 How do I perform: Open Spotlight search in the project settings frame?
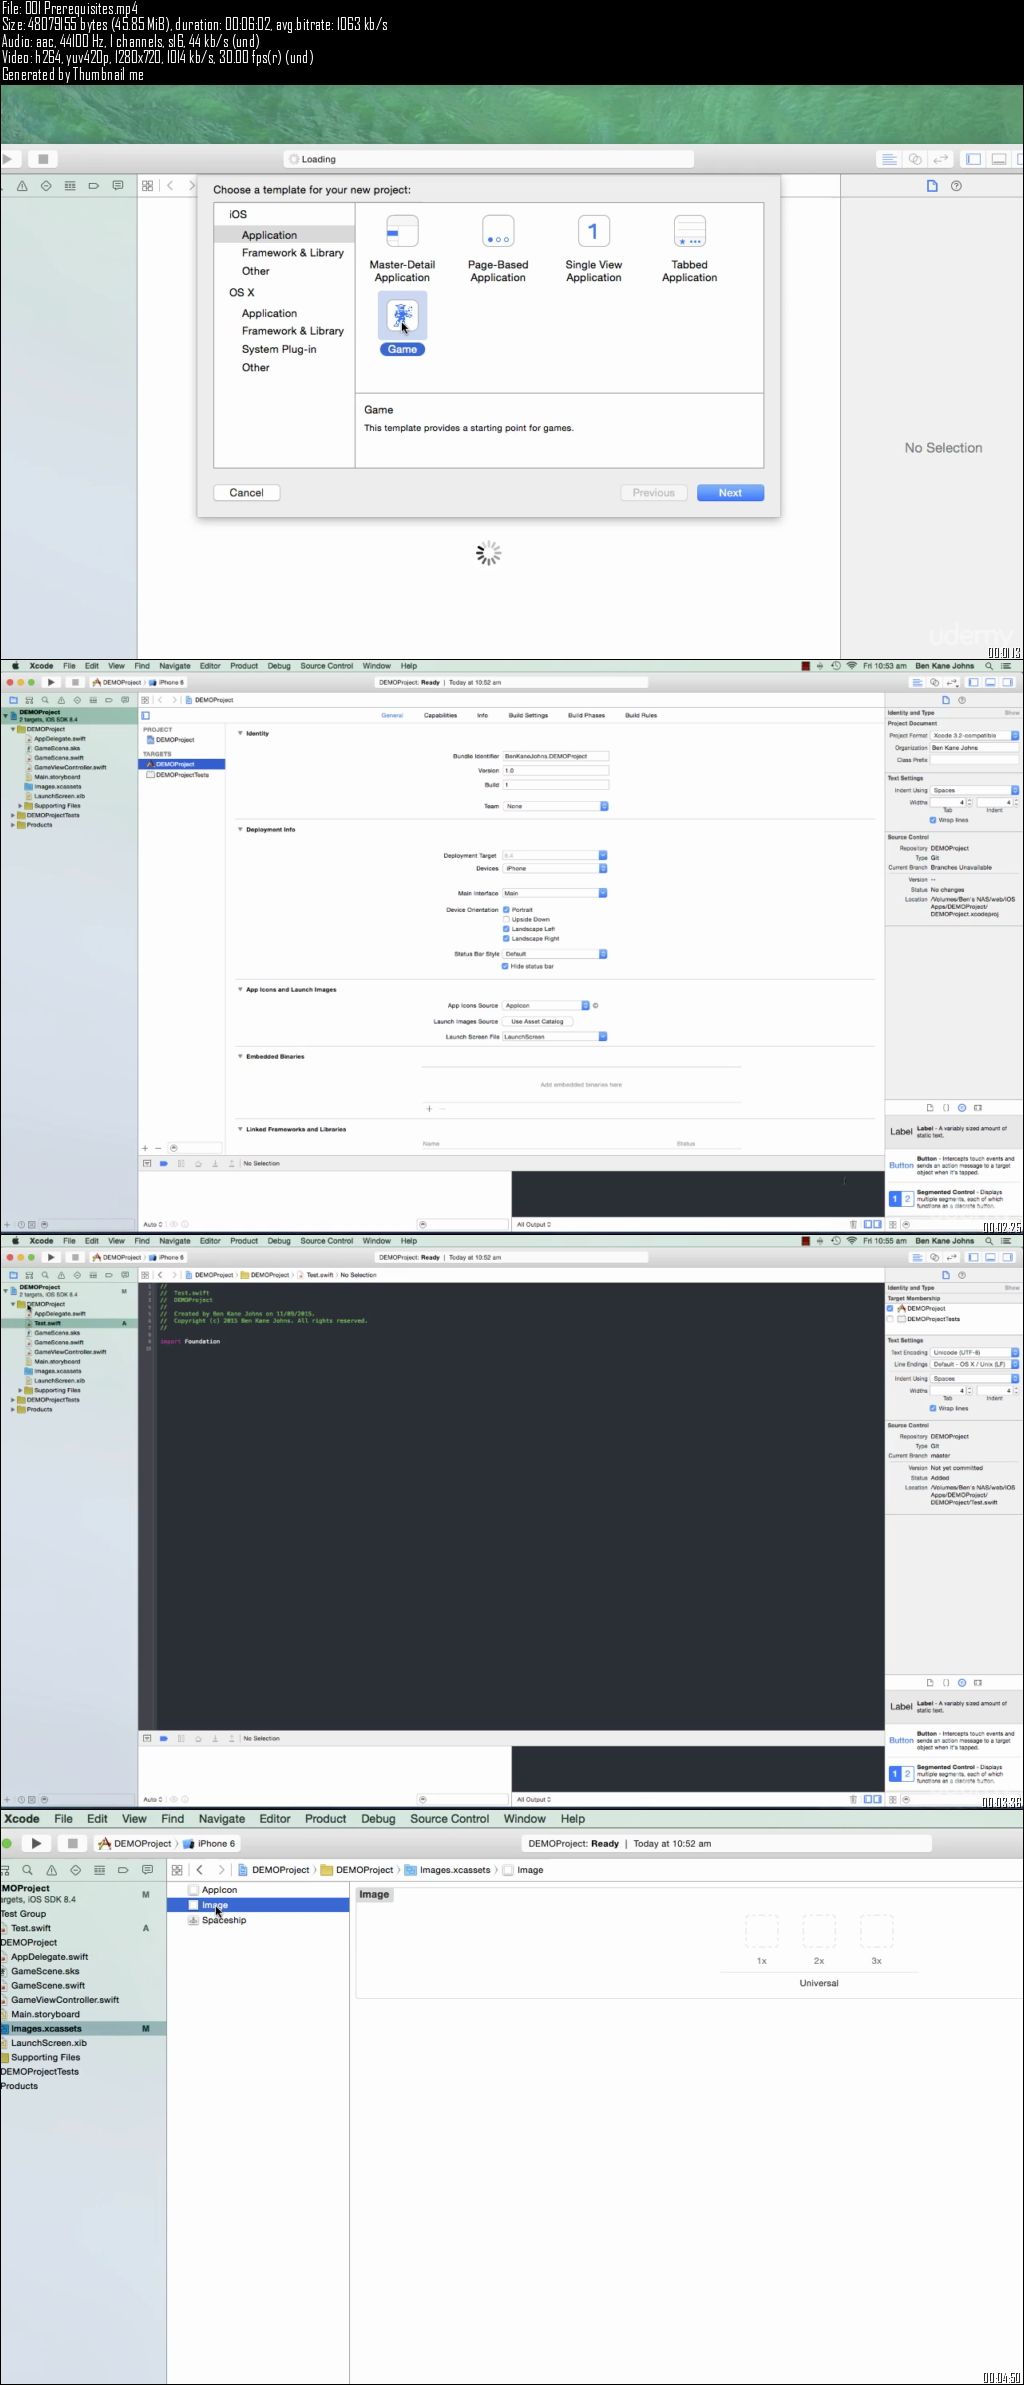coord(990,666)
